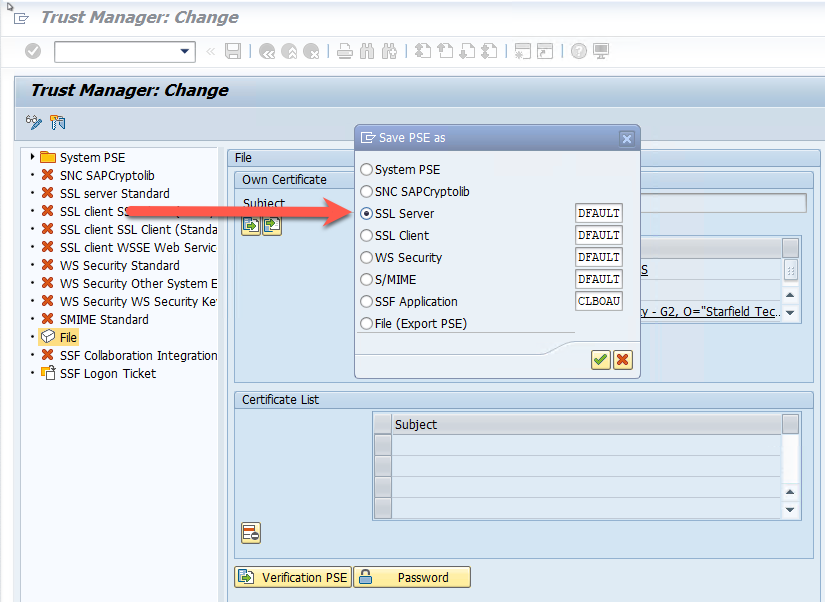
Task: Click the SSL Server DFAULT input field
Action: (598, 214)
